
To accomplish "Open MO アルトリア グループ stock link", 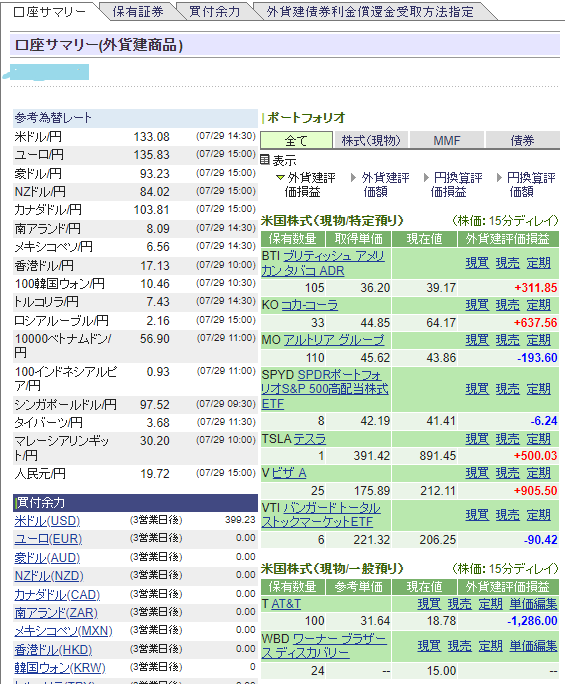I will (334, 340).
